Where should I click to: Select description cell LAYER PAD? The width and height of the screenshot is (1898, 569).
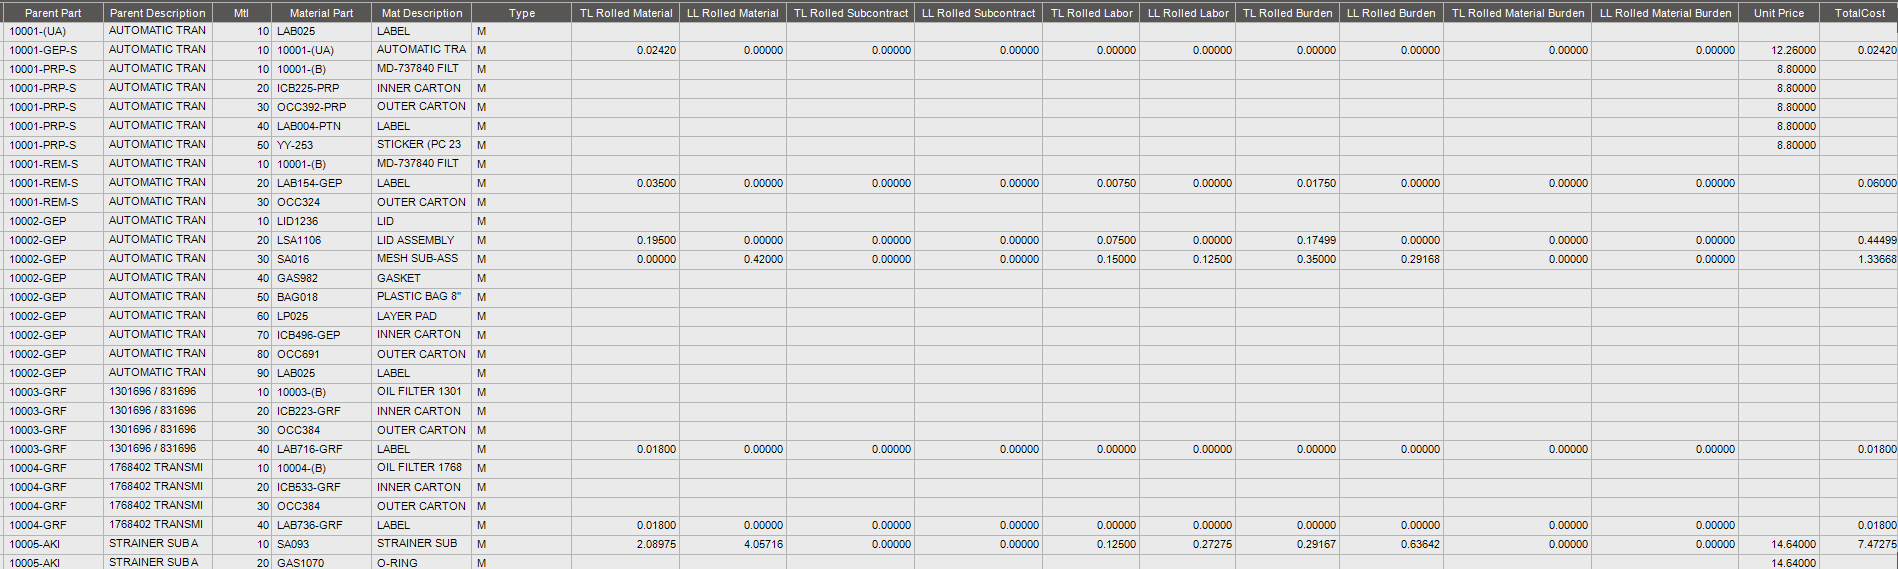(x=421, y=316)
